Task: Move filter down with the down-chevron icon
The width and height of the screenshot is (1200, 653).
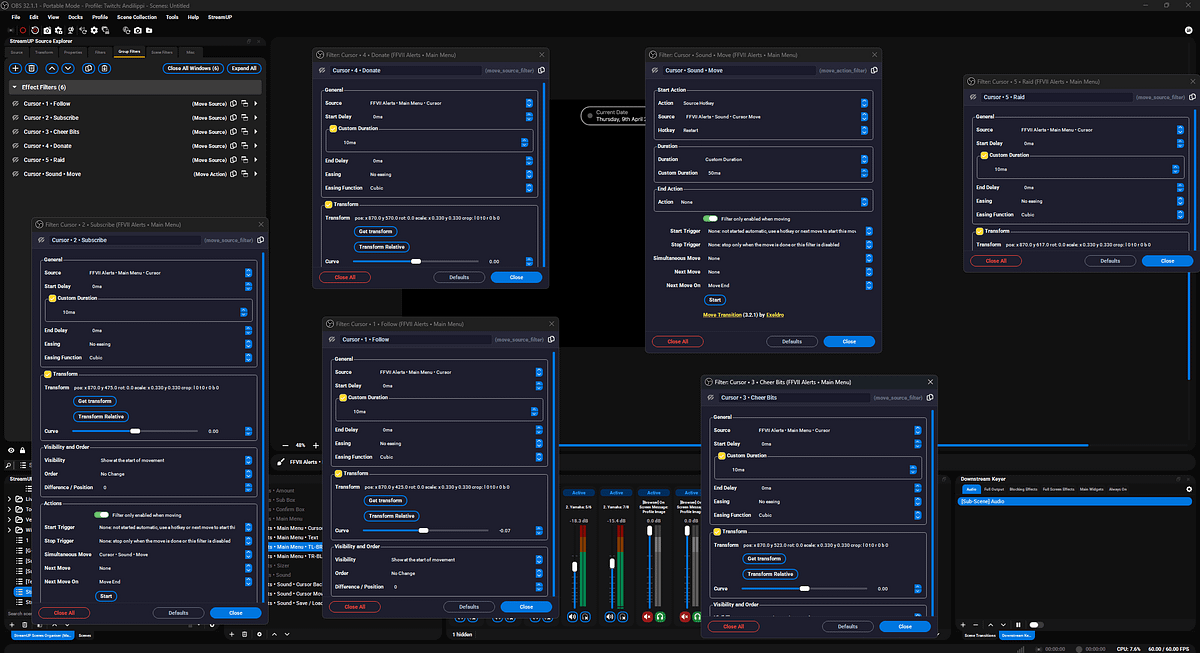Action: [x=68, y=69]
